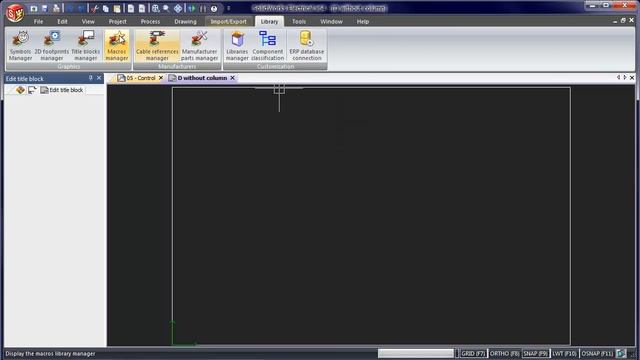This screenshot has width=640, height=360.
Task: Click the camera icon in quick access toolbar
Action: (34, 8)
